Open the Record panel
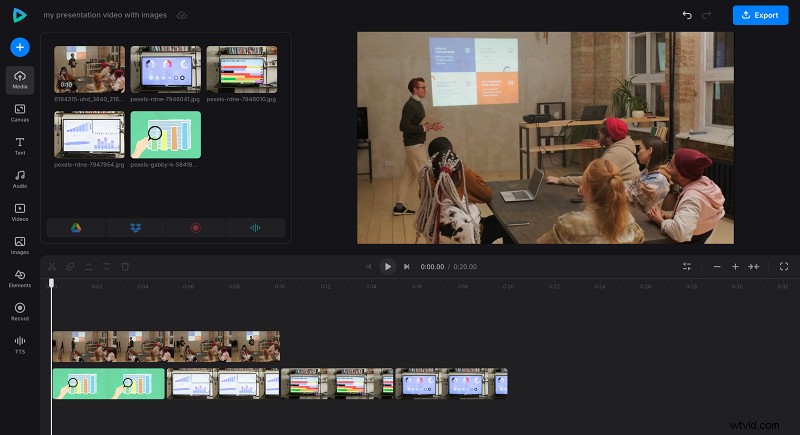The image size is (800, 435). pyautogui.click(x=20, y=311)
